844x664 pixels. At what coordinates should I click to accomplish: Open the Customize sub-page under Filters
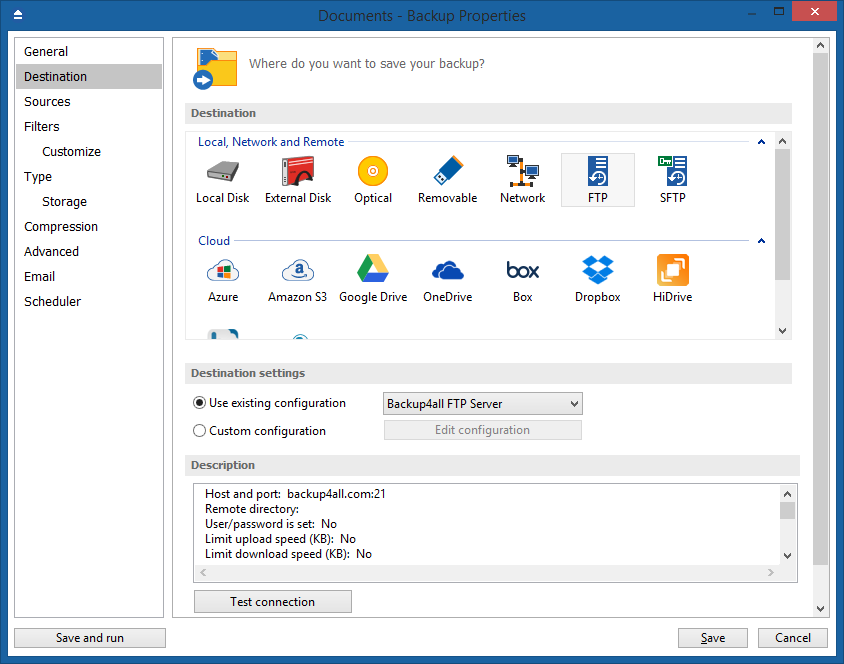pos(89,152)
